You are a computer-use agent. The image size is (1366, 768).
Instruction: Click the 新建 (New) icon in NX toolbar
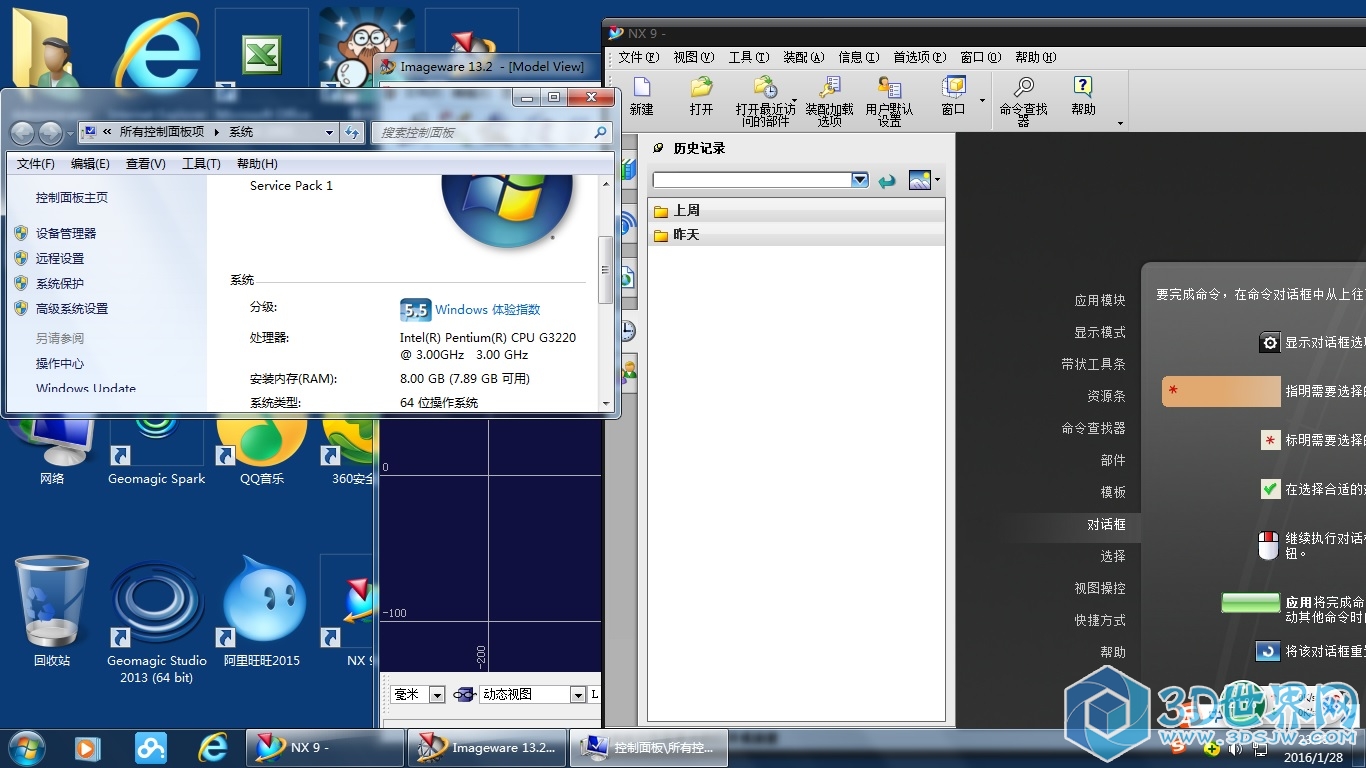641,87
